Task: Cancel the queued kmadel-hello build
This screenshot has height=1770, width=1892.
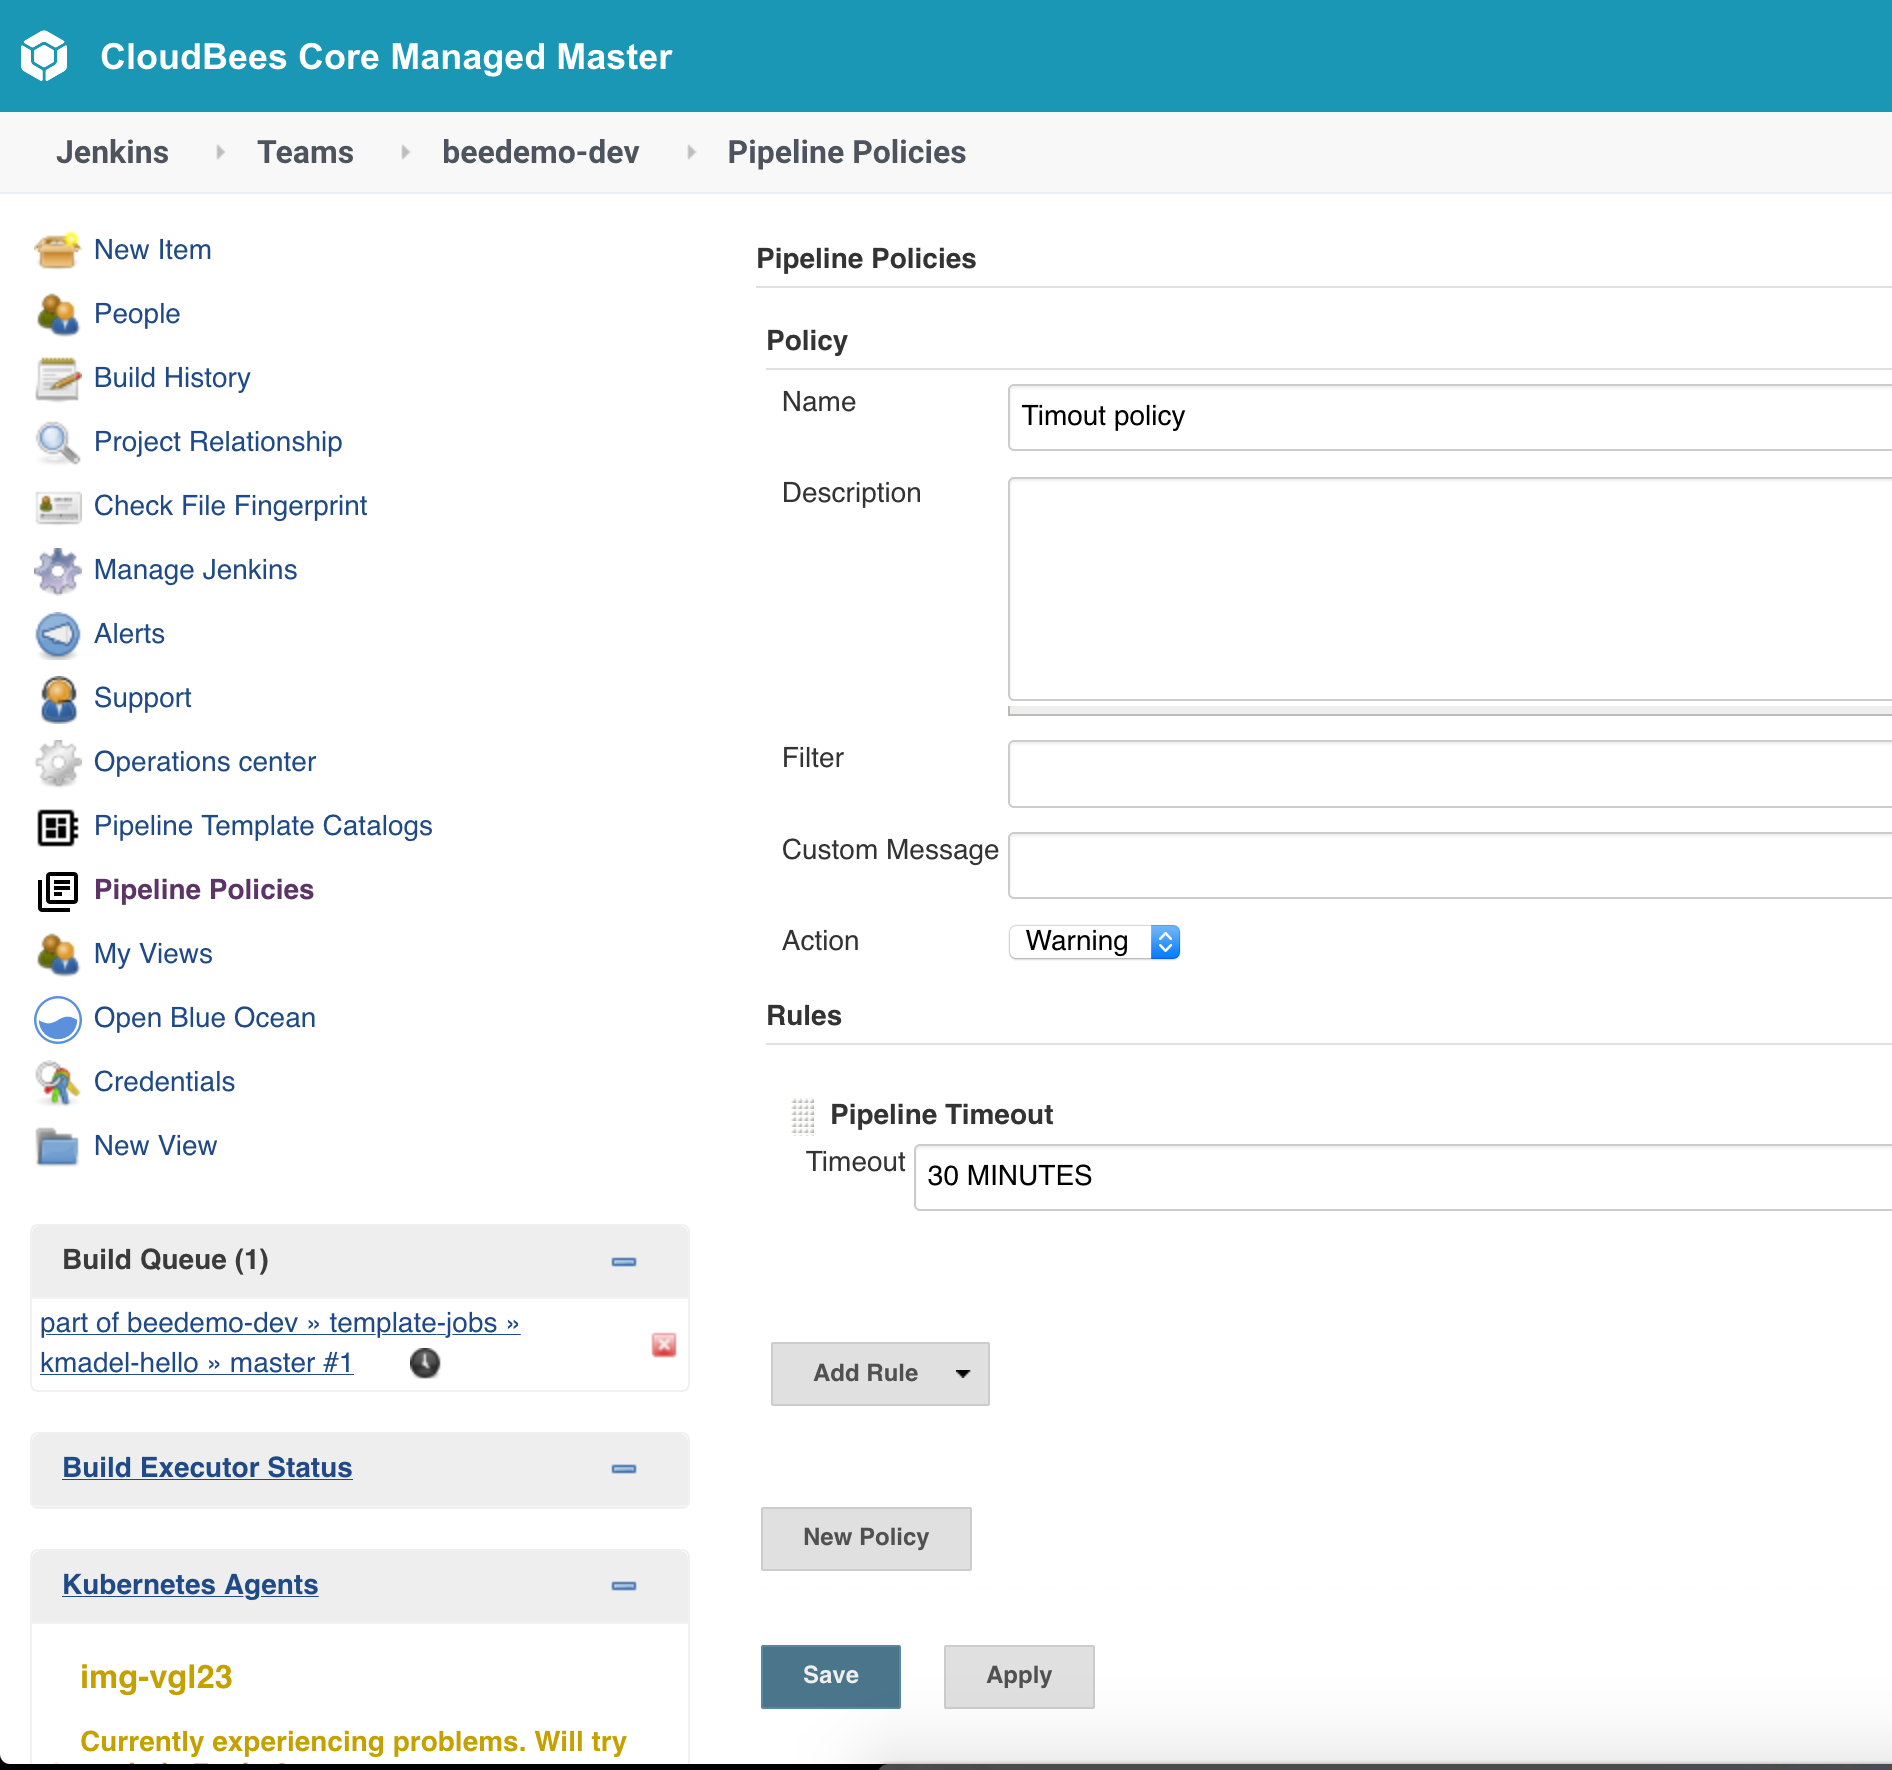Action: click(664, 1344)
